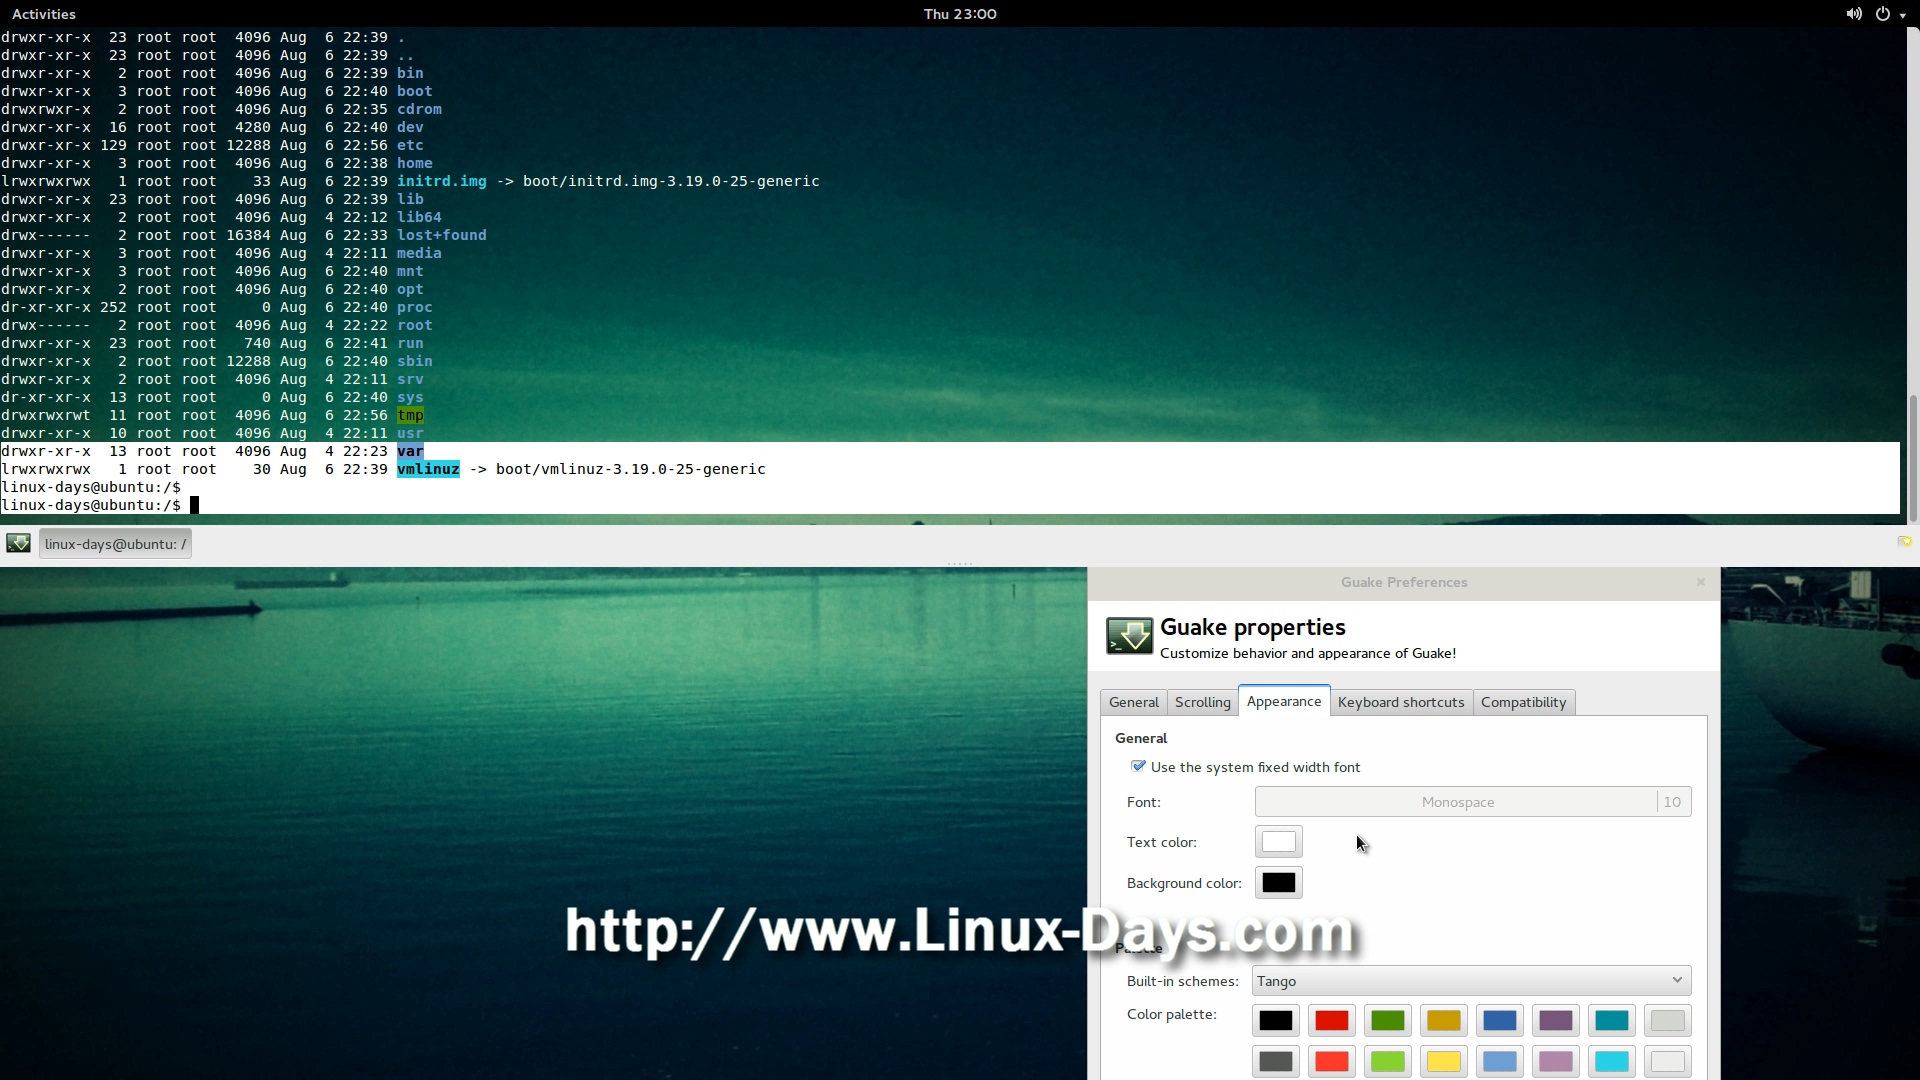
Task: Pick the light purple palette swatch, bottom row
Action: (x=1555, y=1062)
